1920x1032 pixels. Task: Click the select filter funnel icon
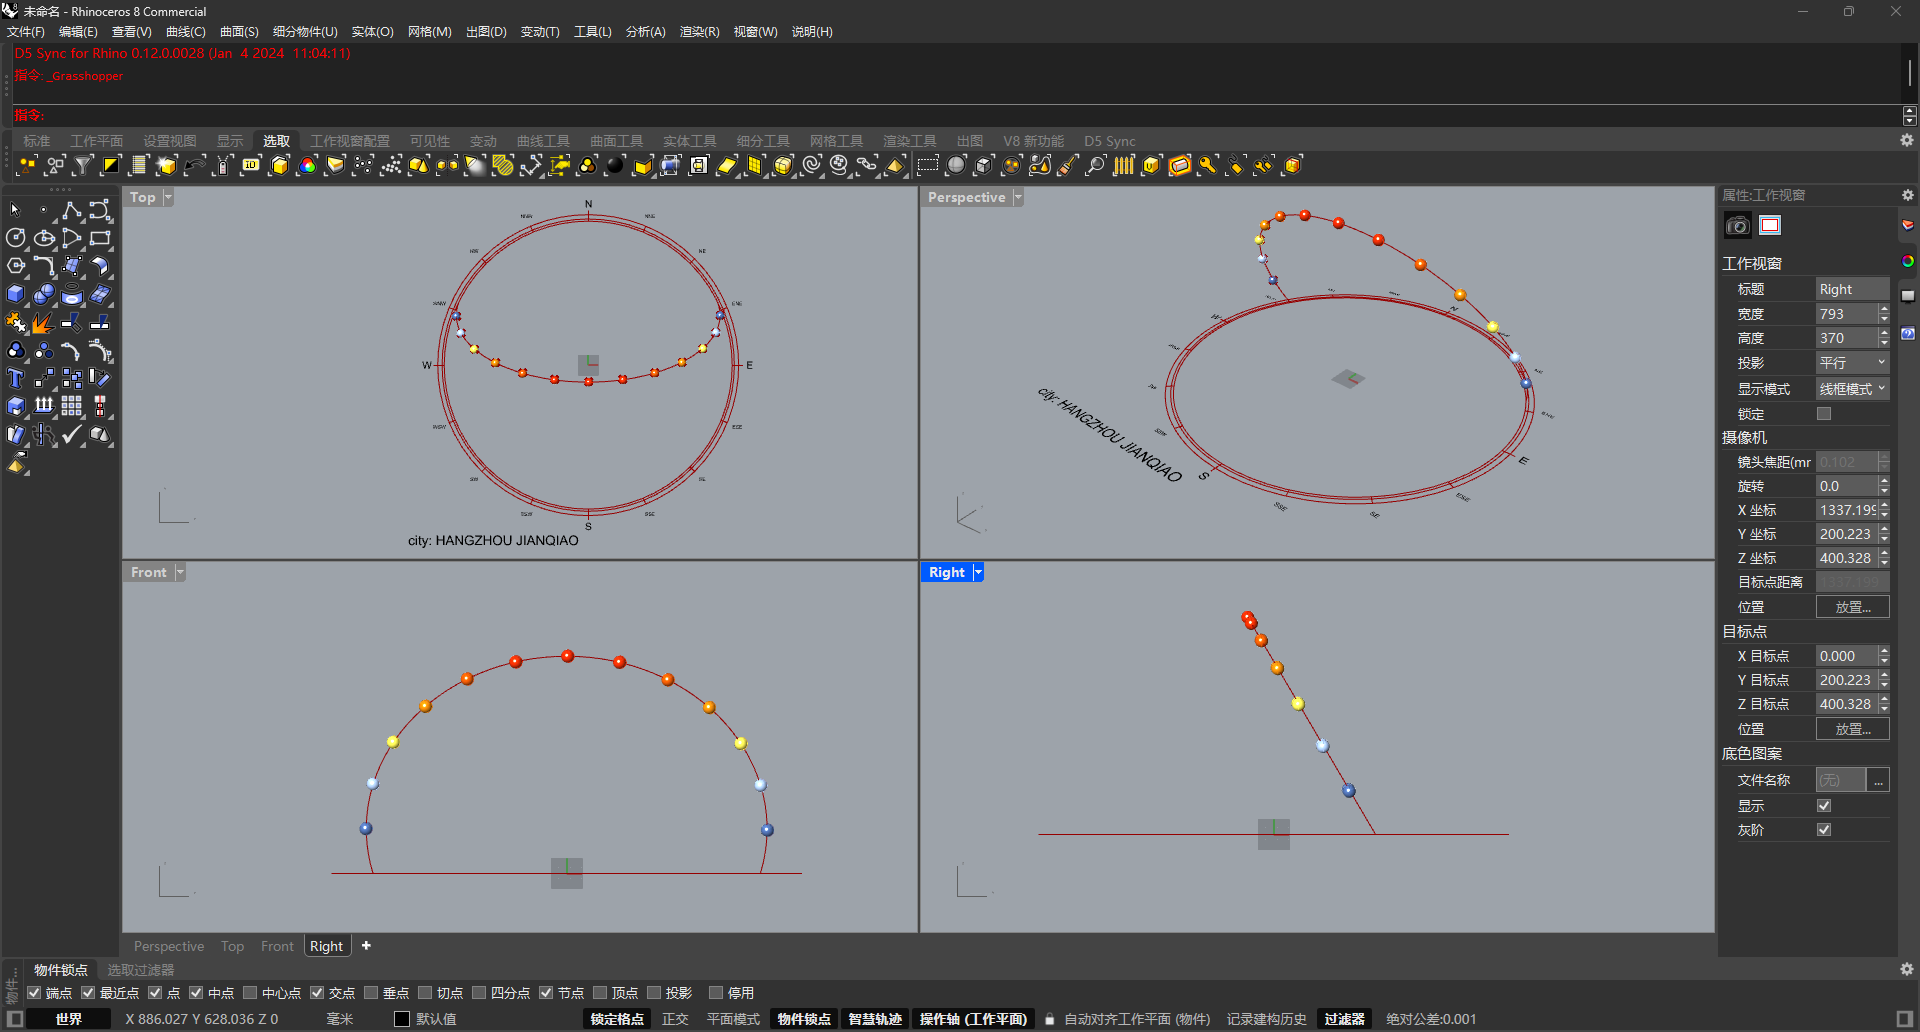(x=83, y=165)
